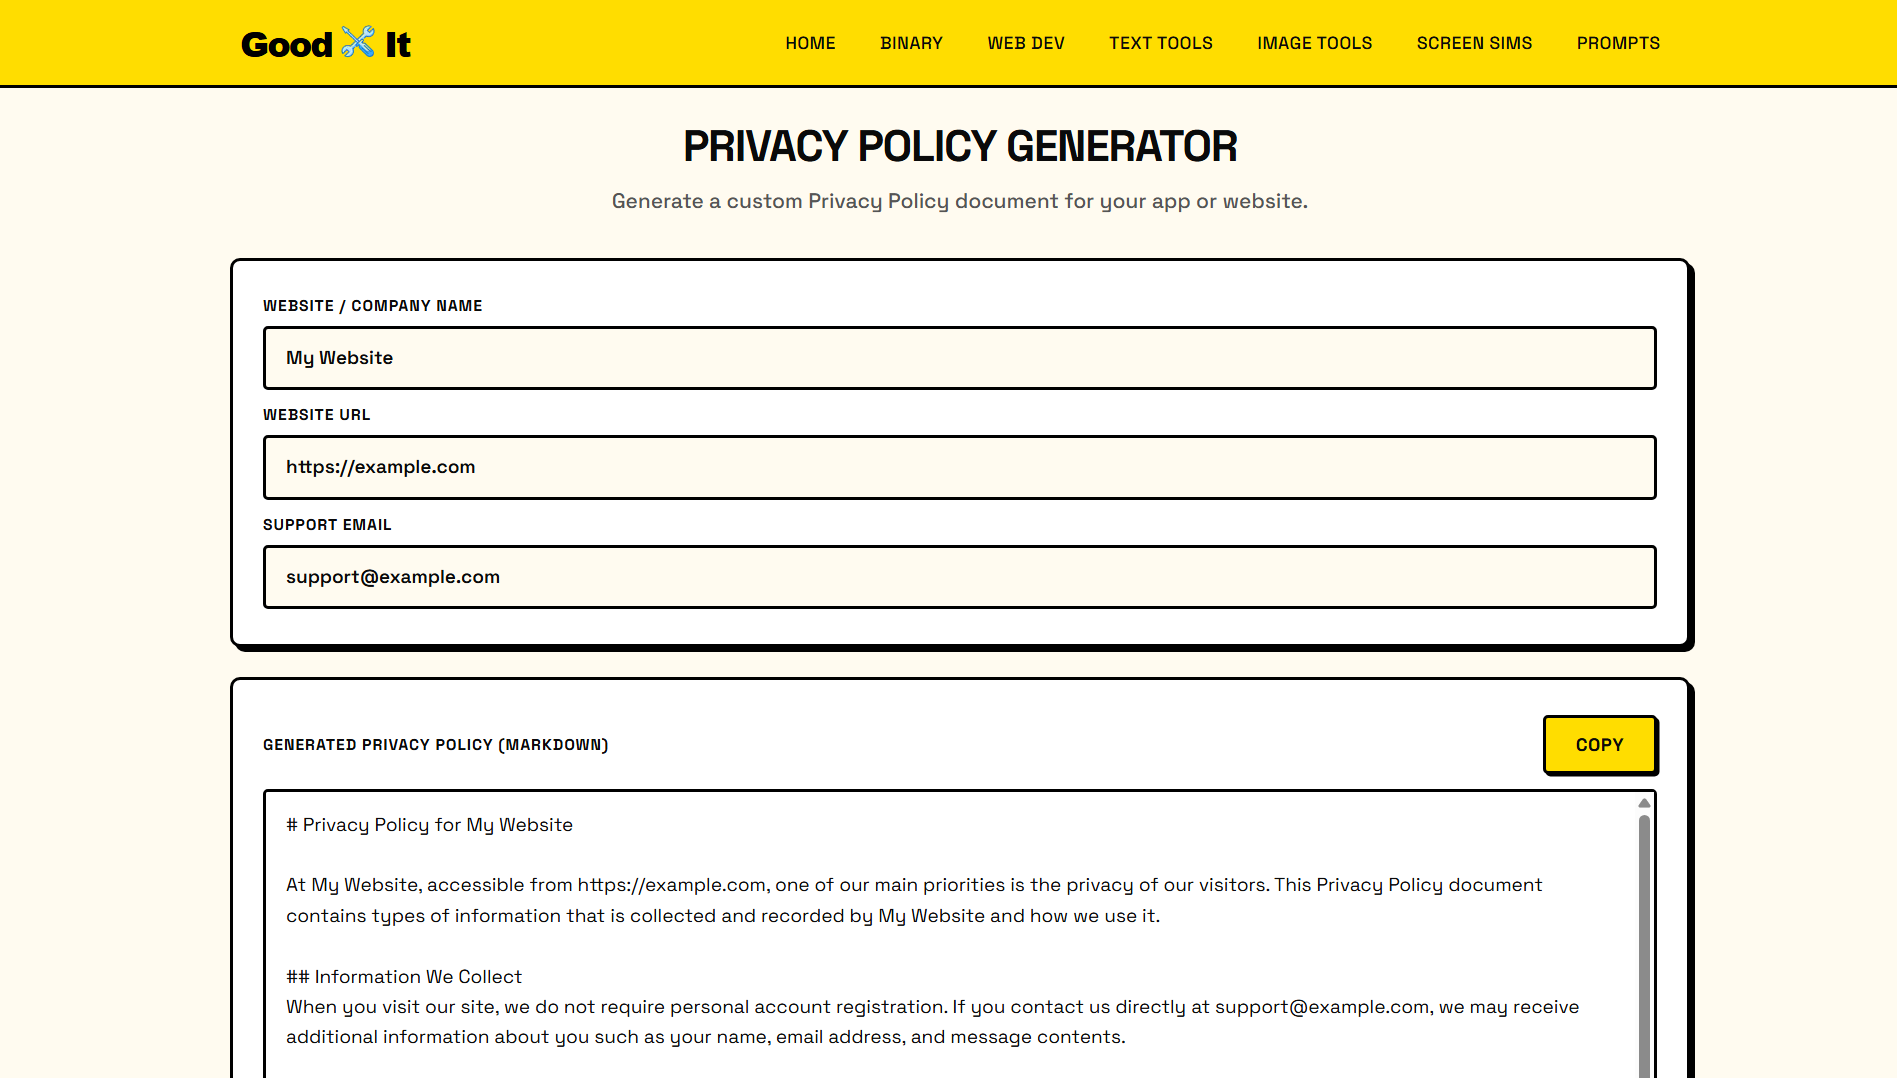The height and width of the screenshot is (1078, 1897).
Task: Focus the Website URL input field
Action: click(x=960, y=467)
